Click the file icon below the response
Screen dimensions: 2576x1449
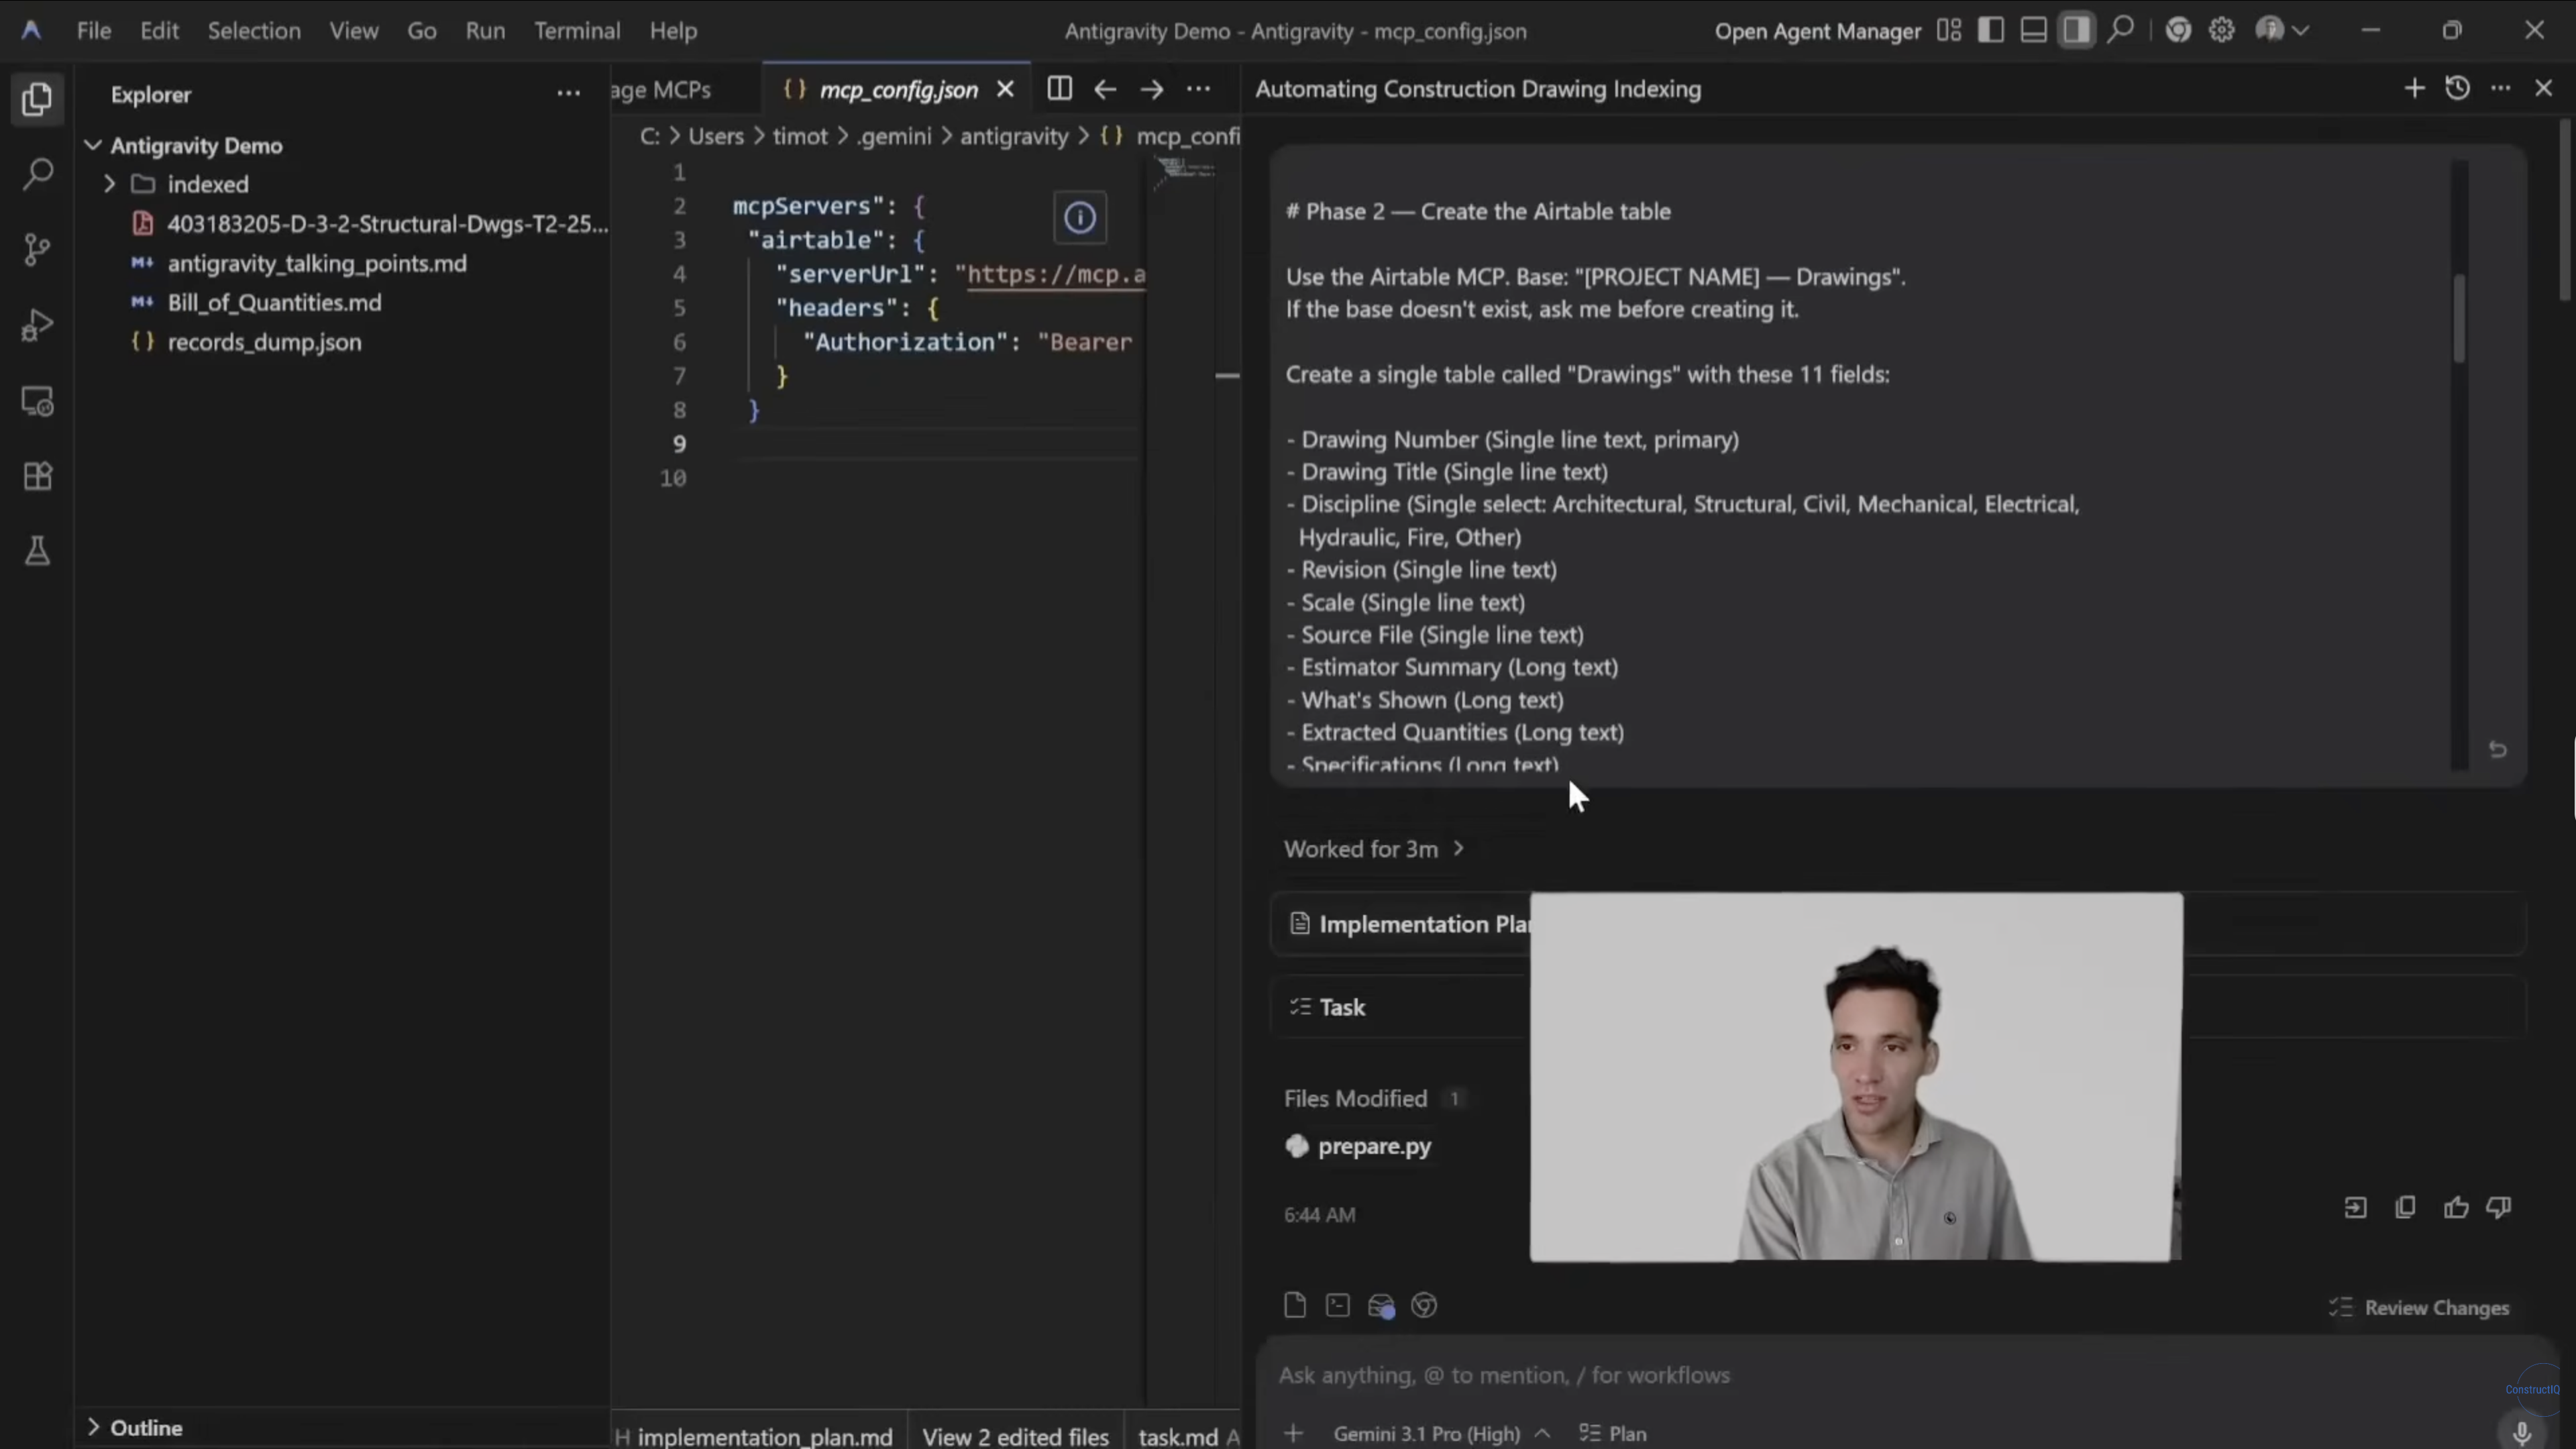(x=1295, y=1305)
